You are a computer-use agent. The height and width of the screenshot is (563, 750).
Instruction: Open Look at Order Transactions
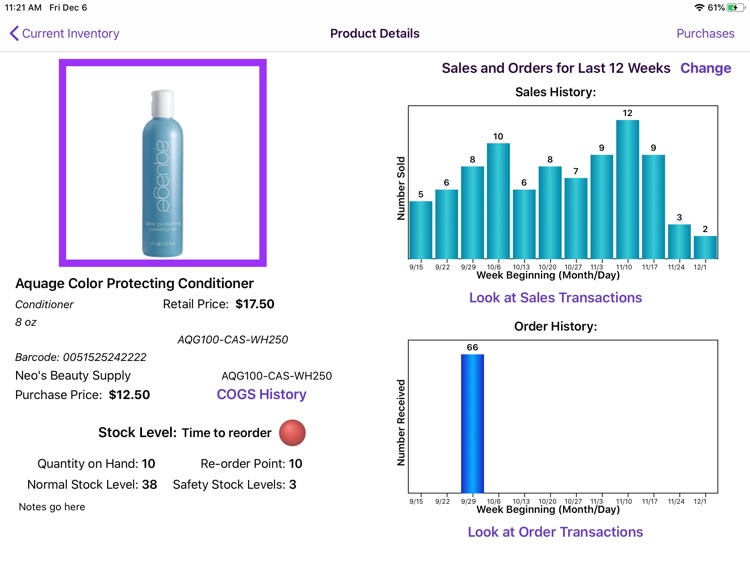point(555,532)
